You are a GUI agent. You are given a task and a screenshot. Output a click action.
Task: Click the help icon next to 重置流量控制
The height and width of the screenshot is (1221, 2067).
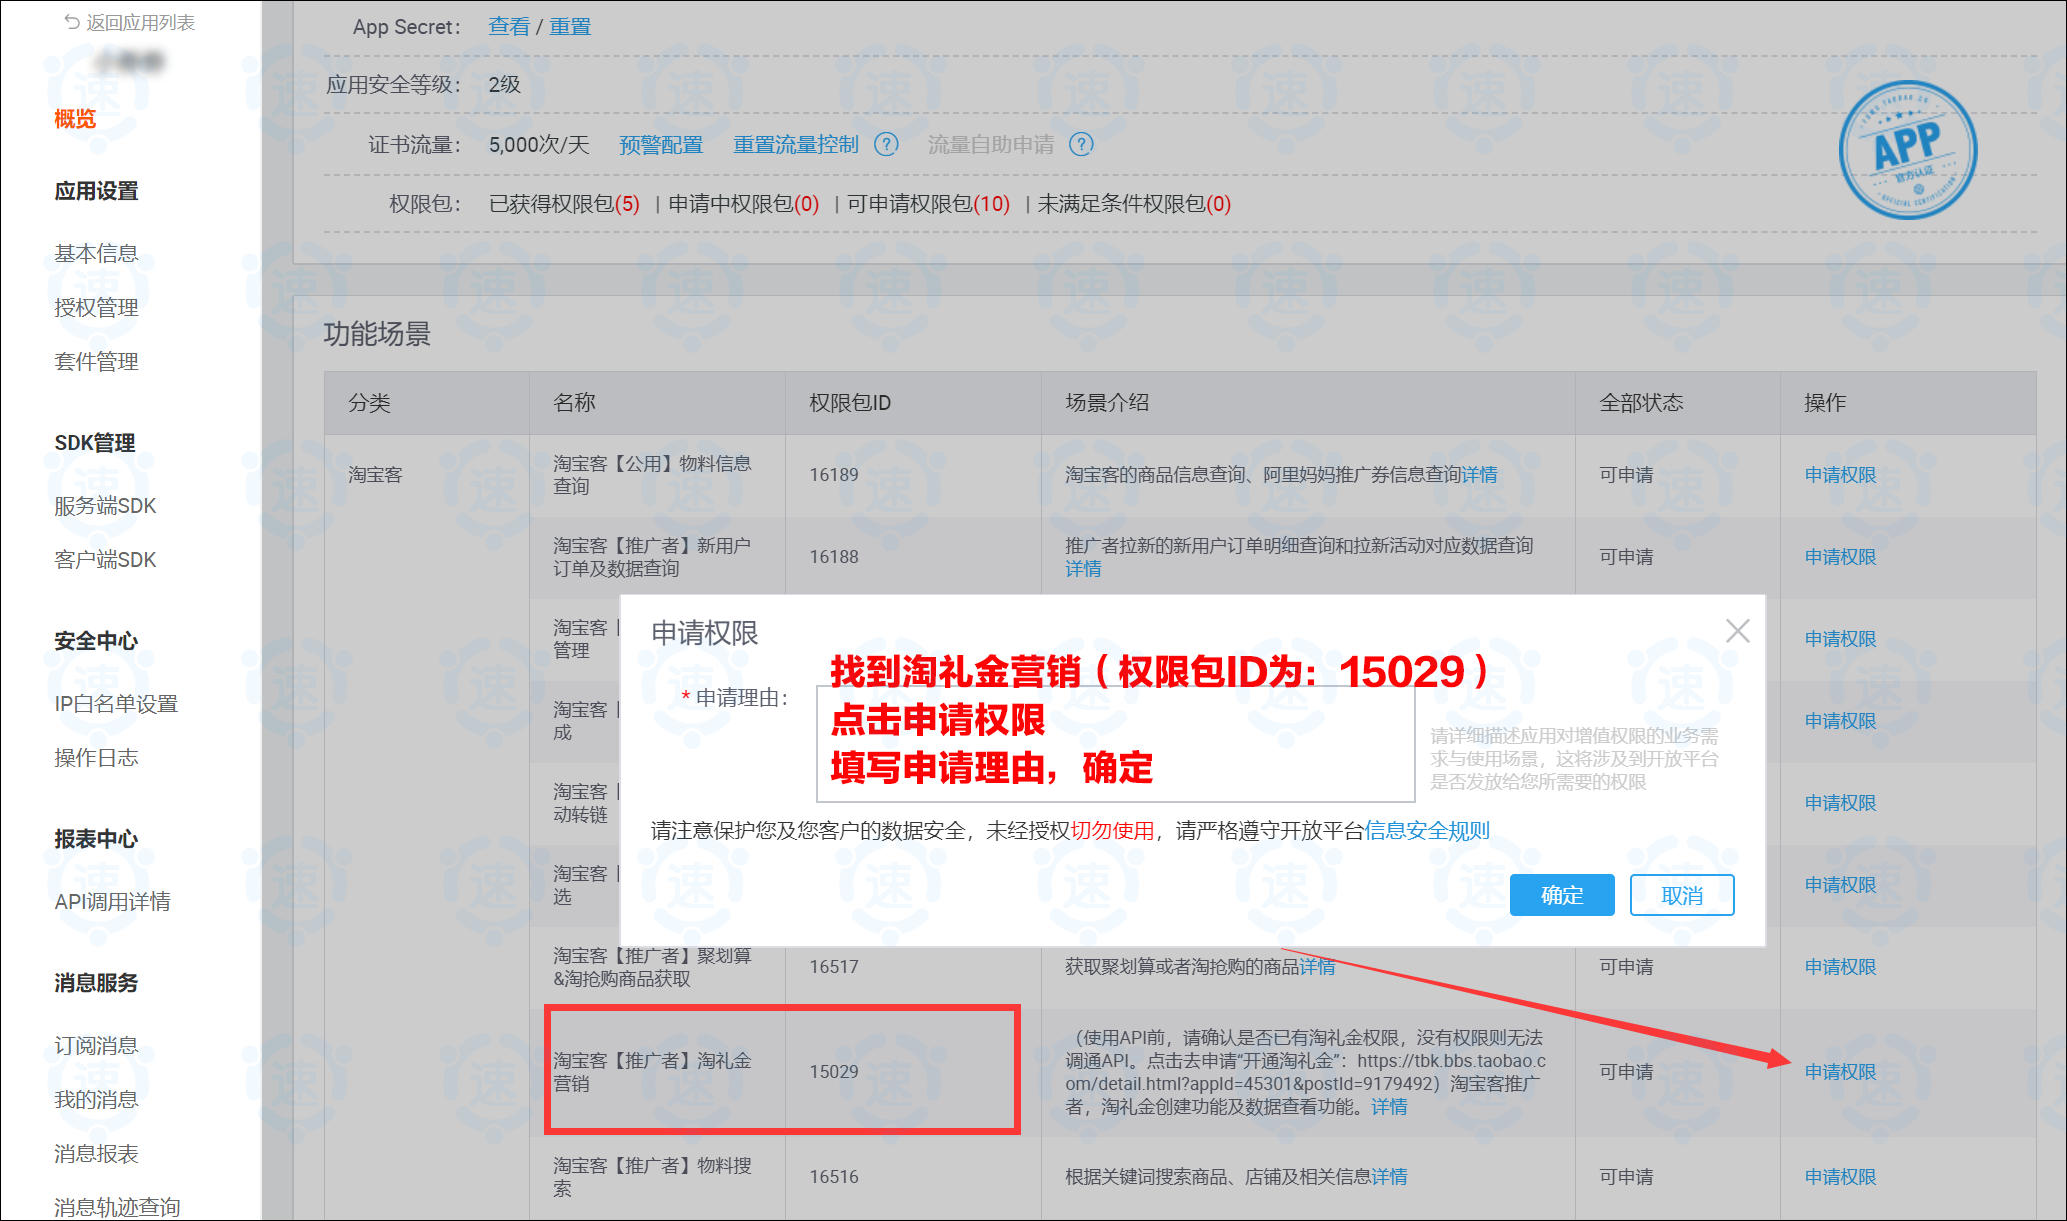point(886,145)
